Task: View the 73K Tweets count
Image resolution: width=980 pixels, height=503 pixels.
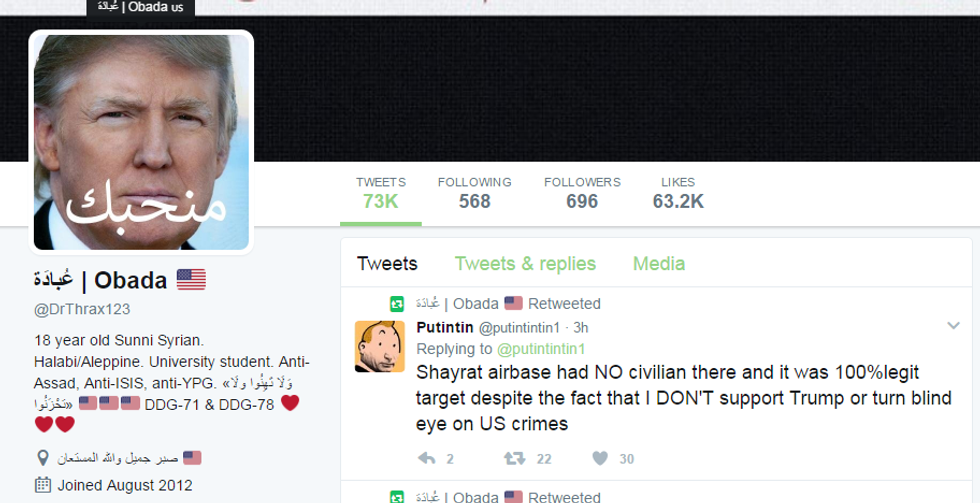Action: pyautogui.click(x=381, y=193)
